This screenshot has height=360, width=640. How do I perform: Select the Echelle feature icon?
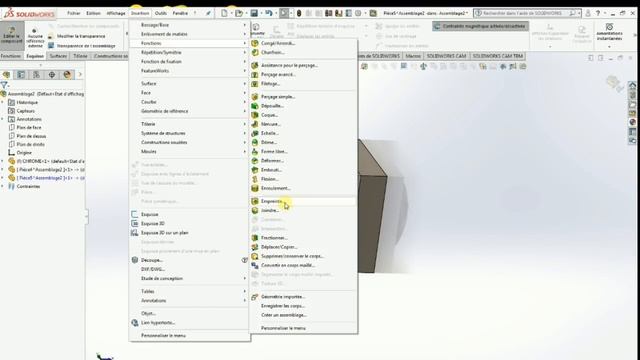(x=255, y=133)
